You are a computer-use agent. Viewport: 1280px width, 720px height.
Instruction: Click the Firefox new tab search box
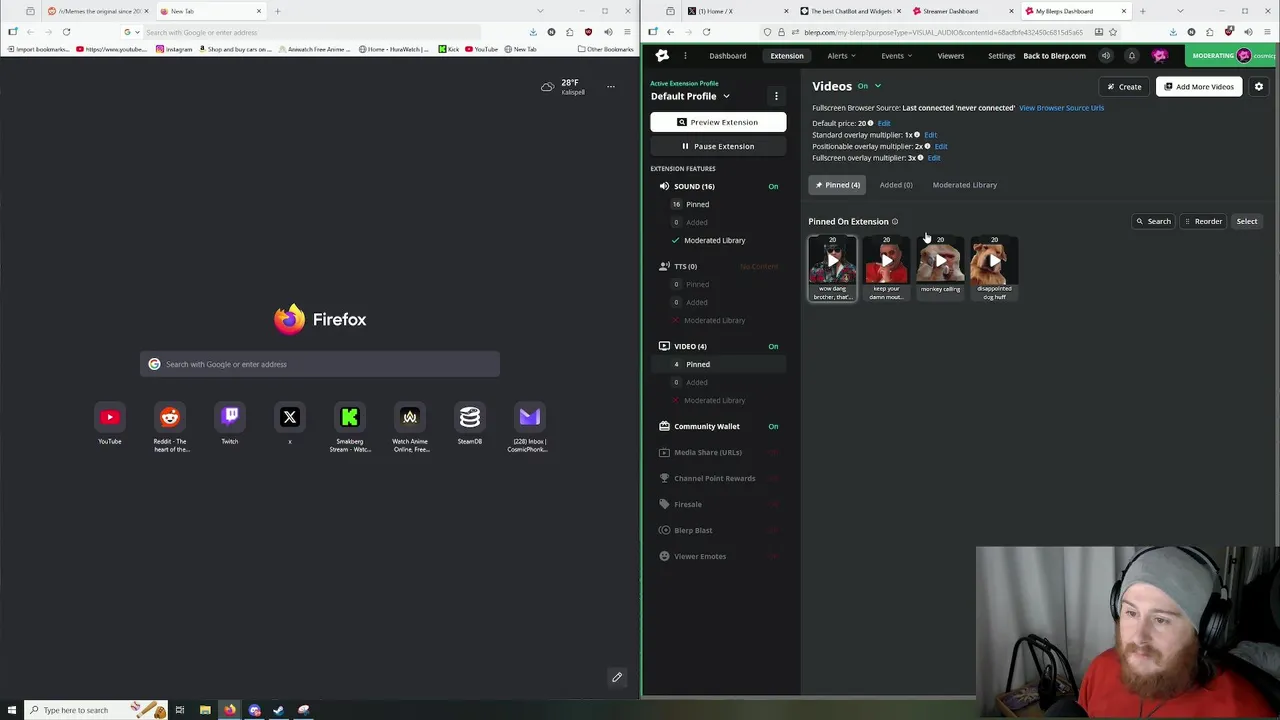(x=320, y=364)
